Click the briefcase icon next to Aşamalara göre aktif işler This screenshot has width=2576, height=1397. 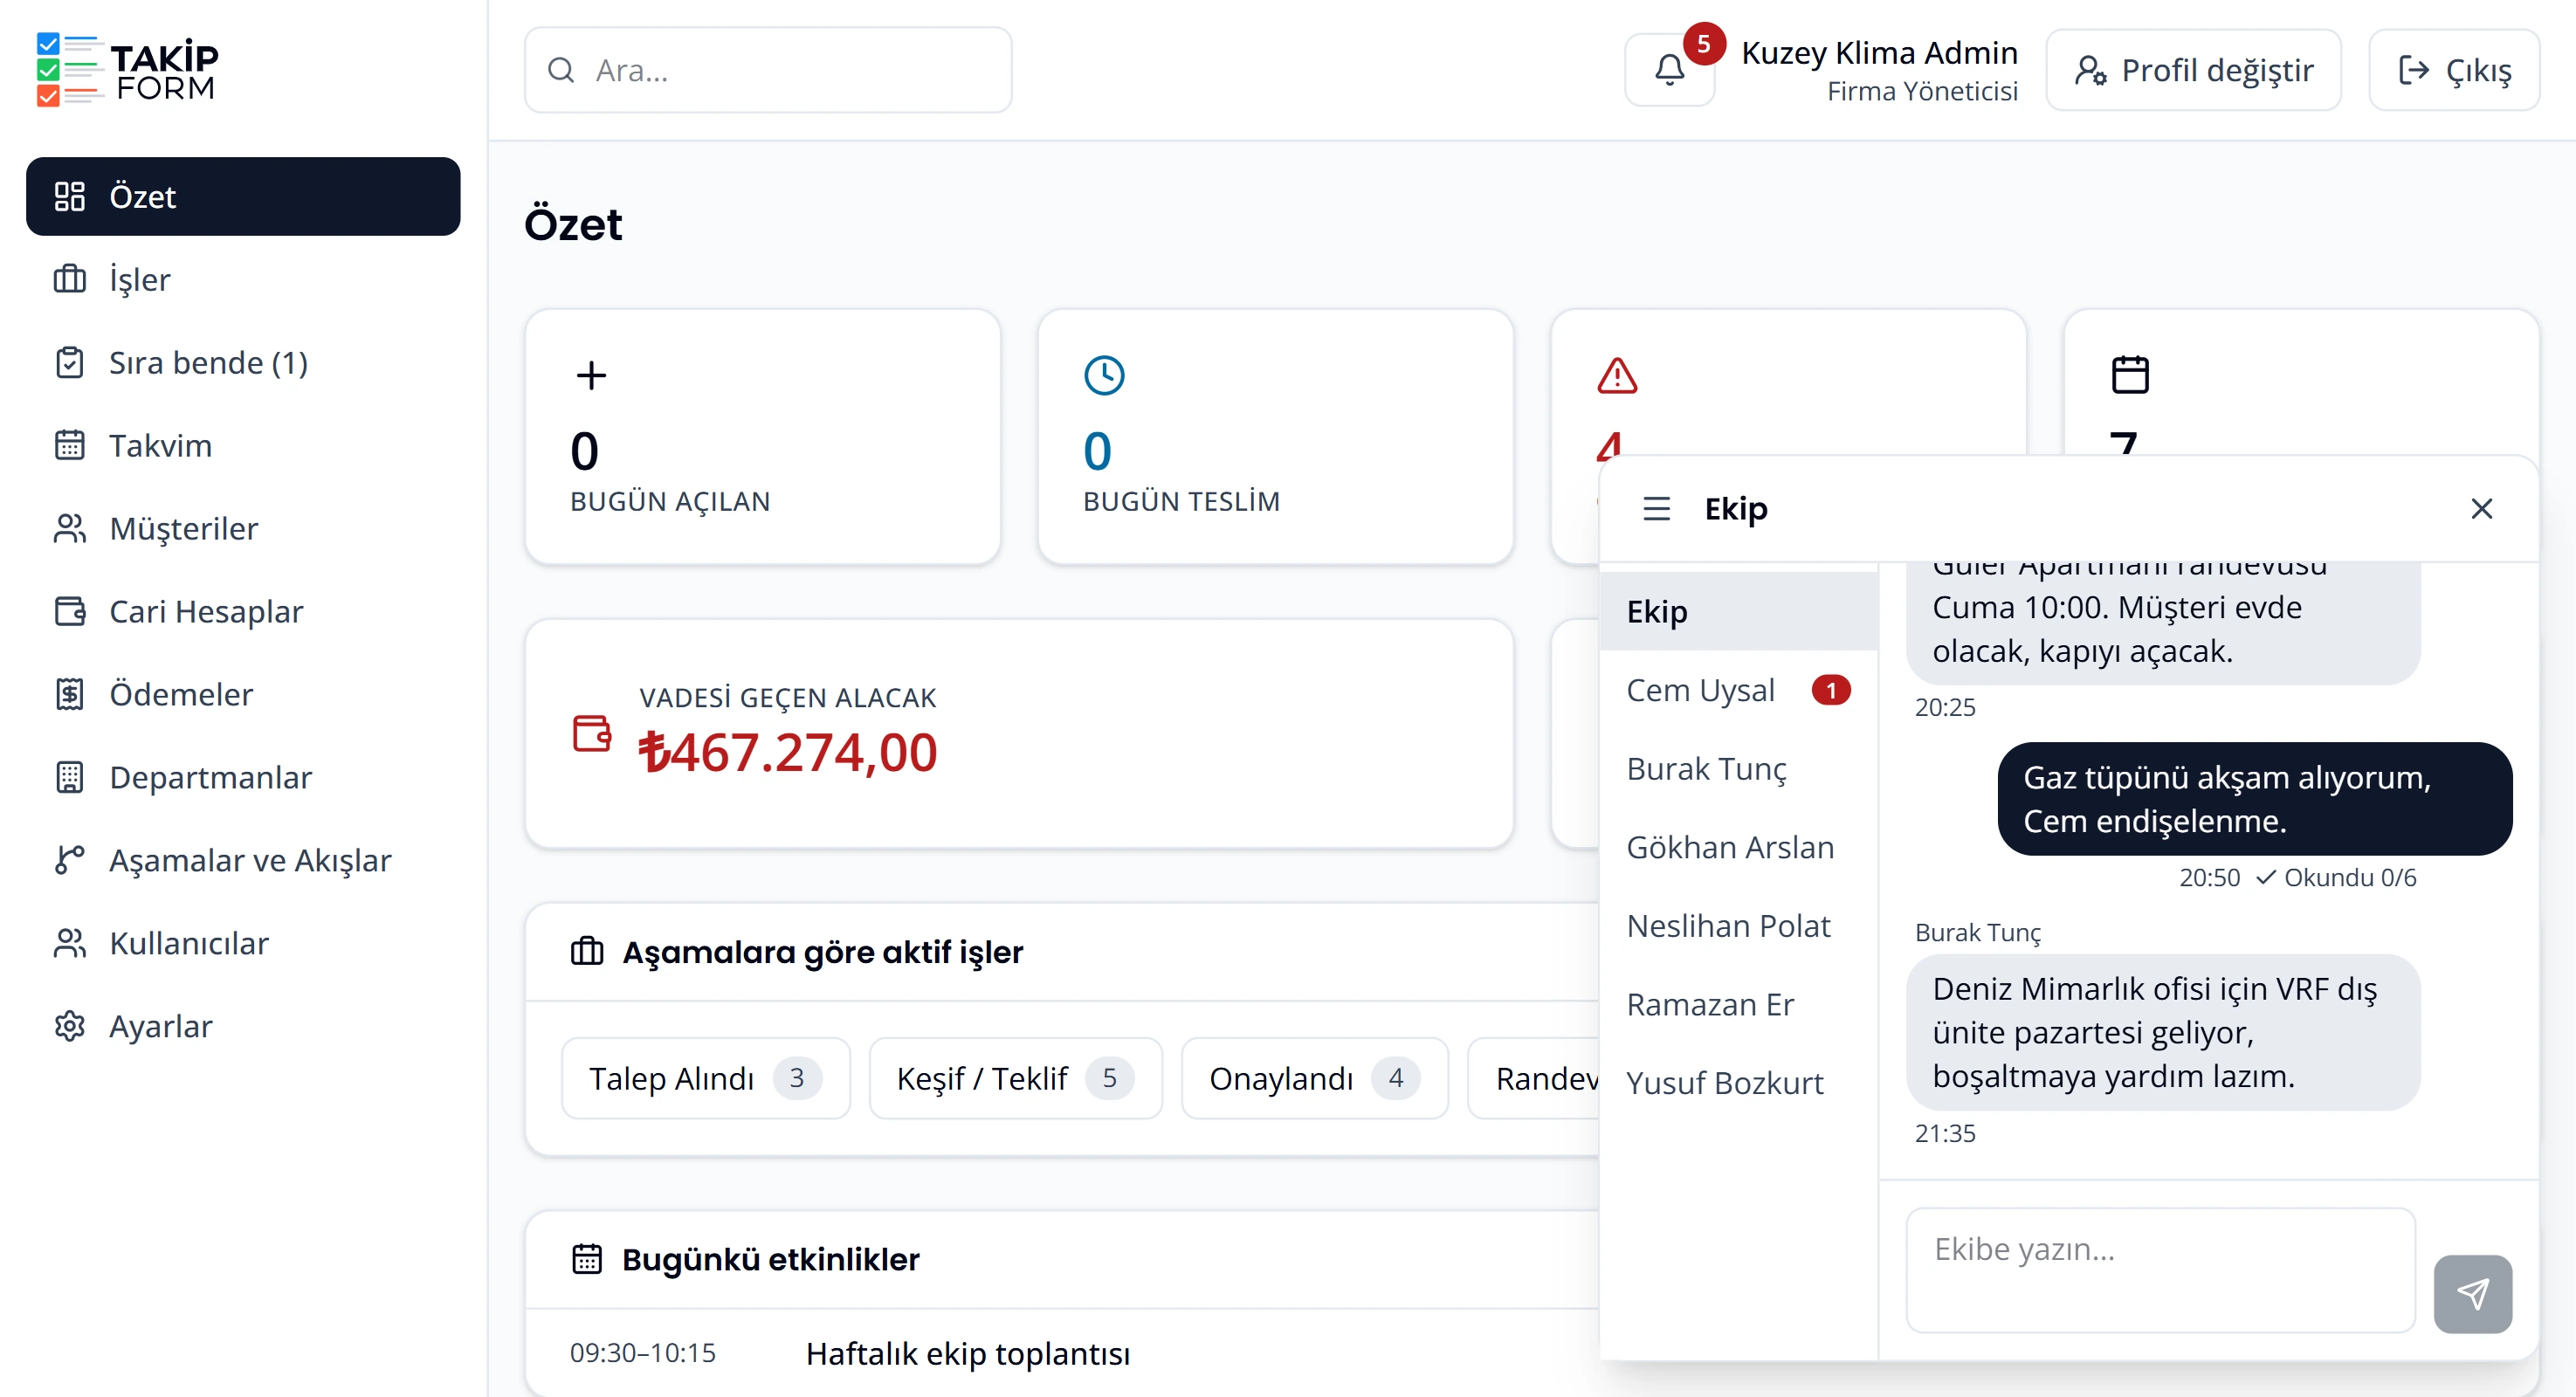click(x=587, y=951)
